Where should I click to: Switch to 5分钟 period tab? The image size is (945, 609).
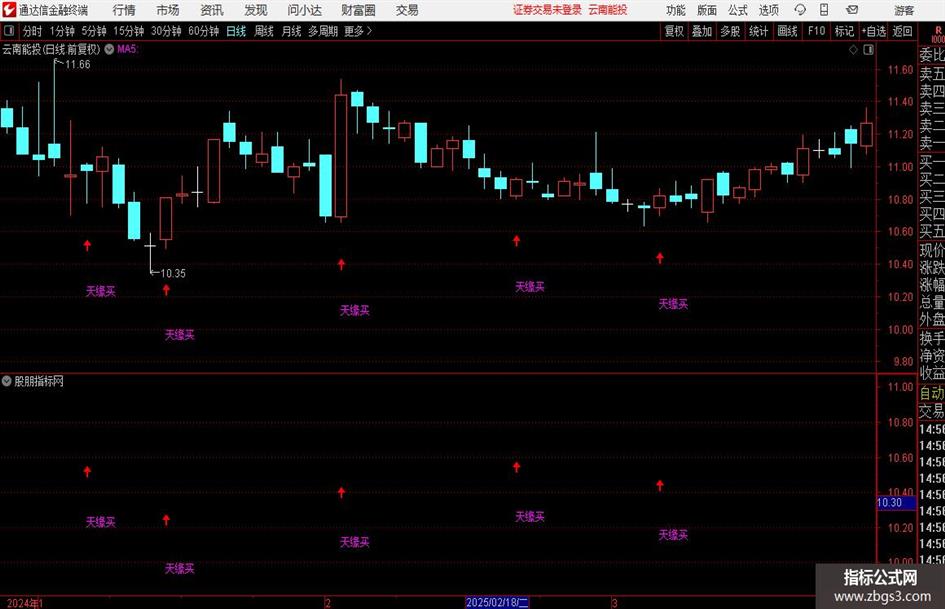pos(93,31)
